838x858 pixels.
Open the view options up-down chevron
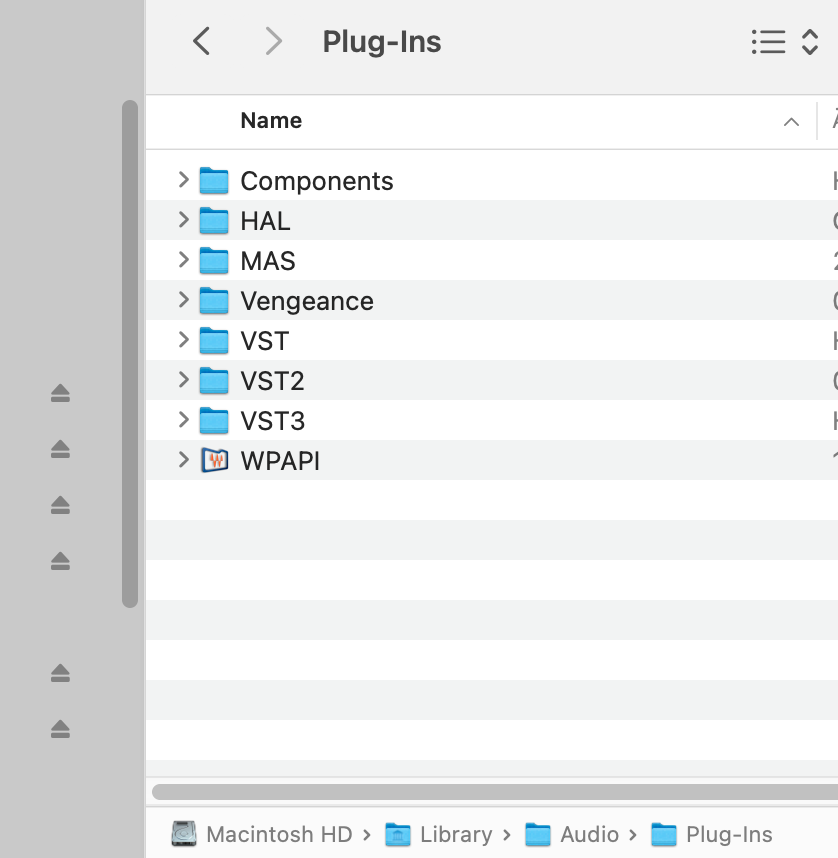(810, 42)
